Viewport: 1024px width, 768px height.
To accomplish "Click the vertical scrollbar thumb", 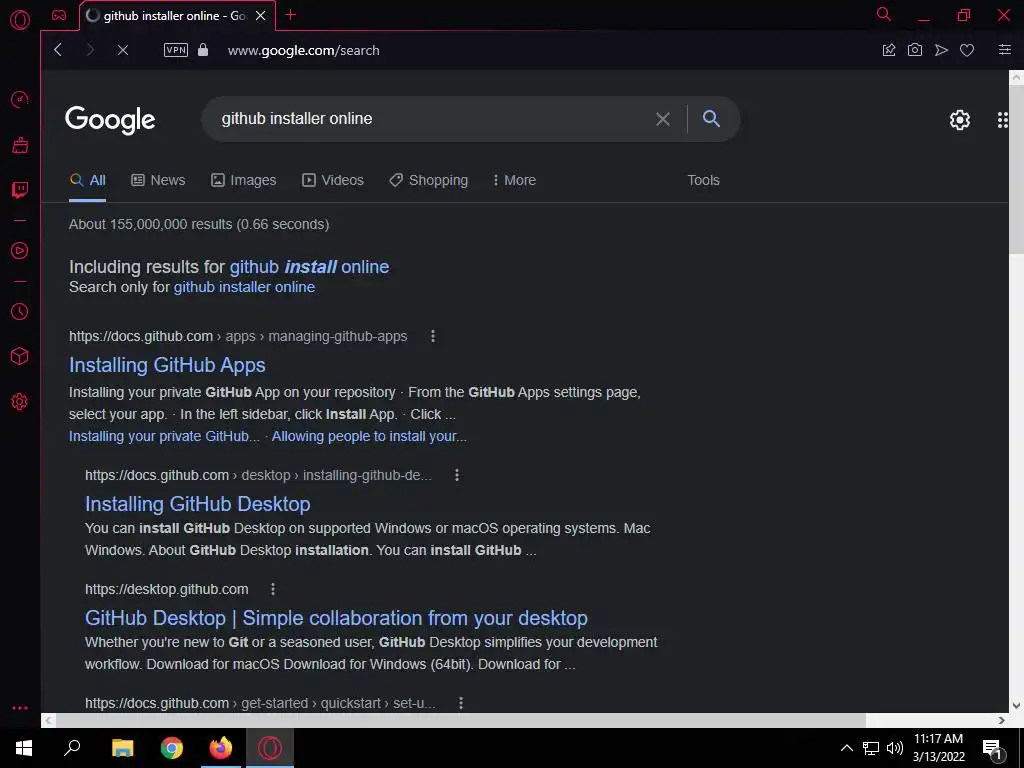I will 1016,170.
